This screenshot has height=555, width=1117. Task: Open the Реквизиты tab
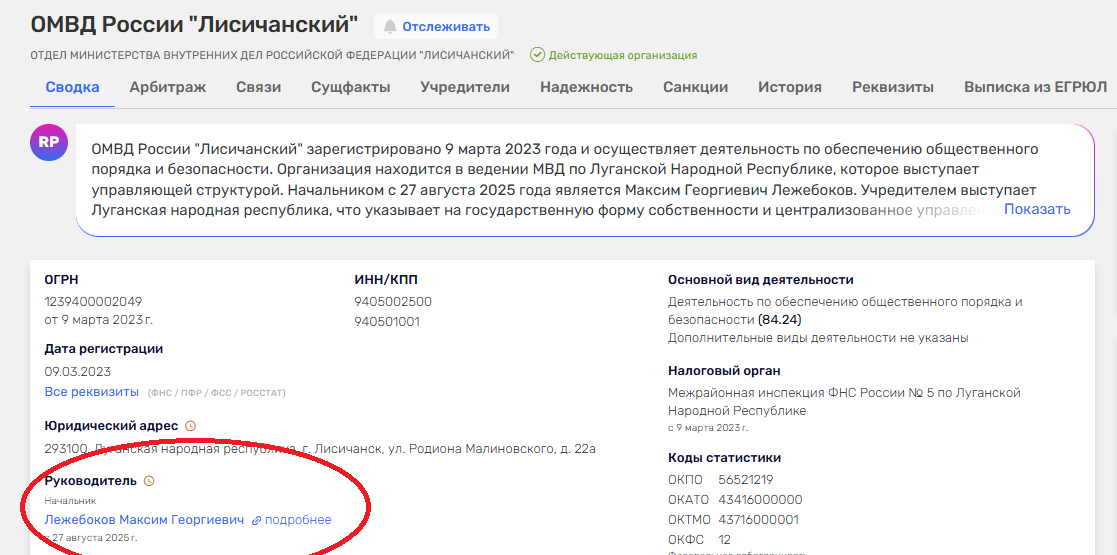892,87
